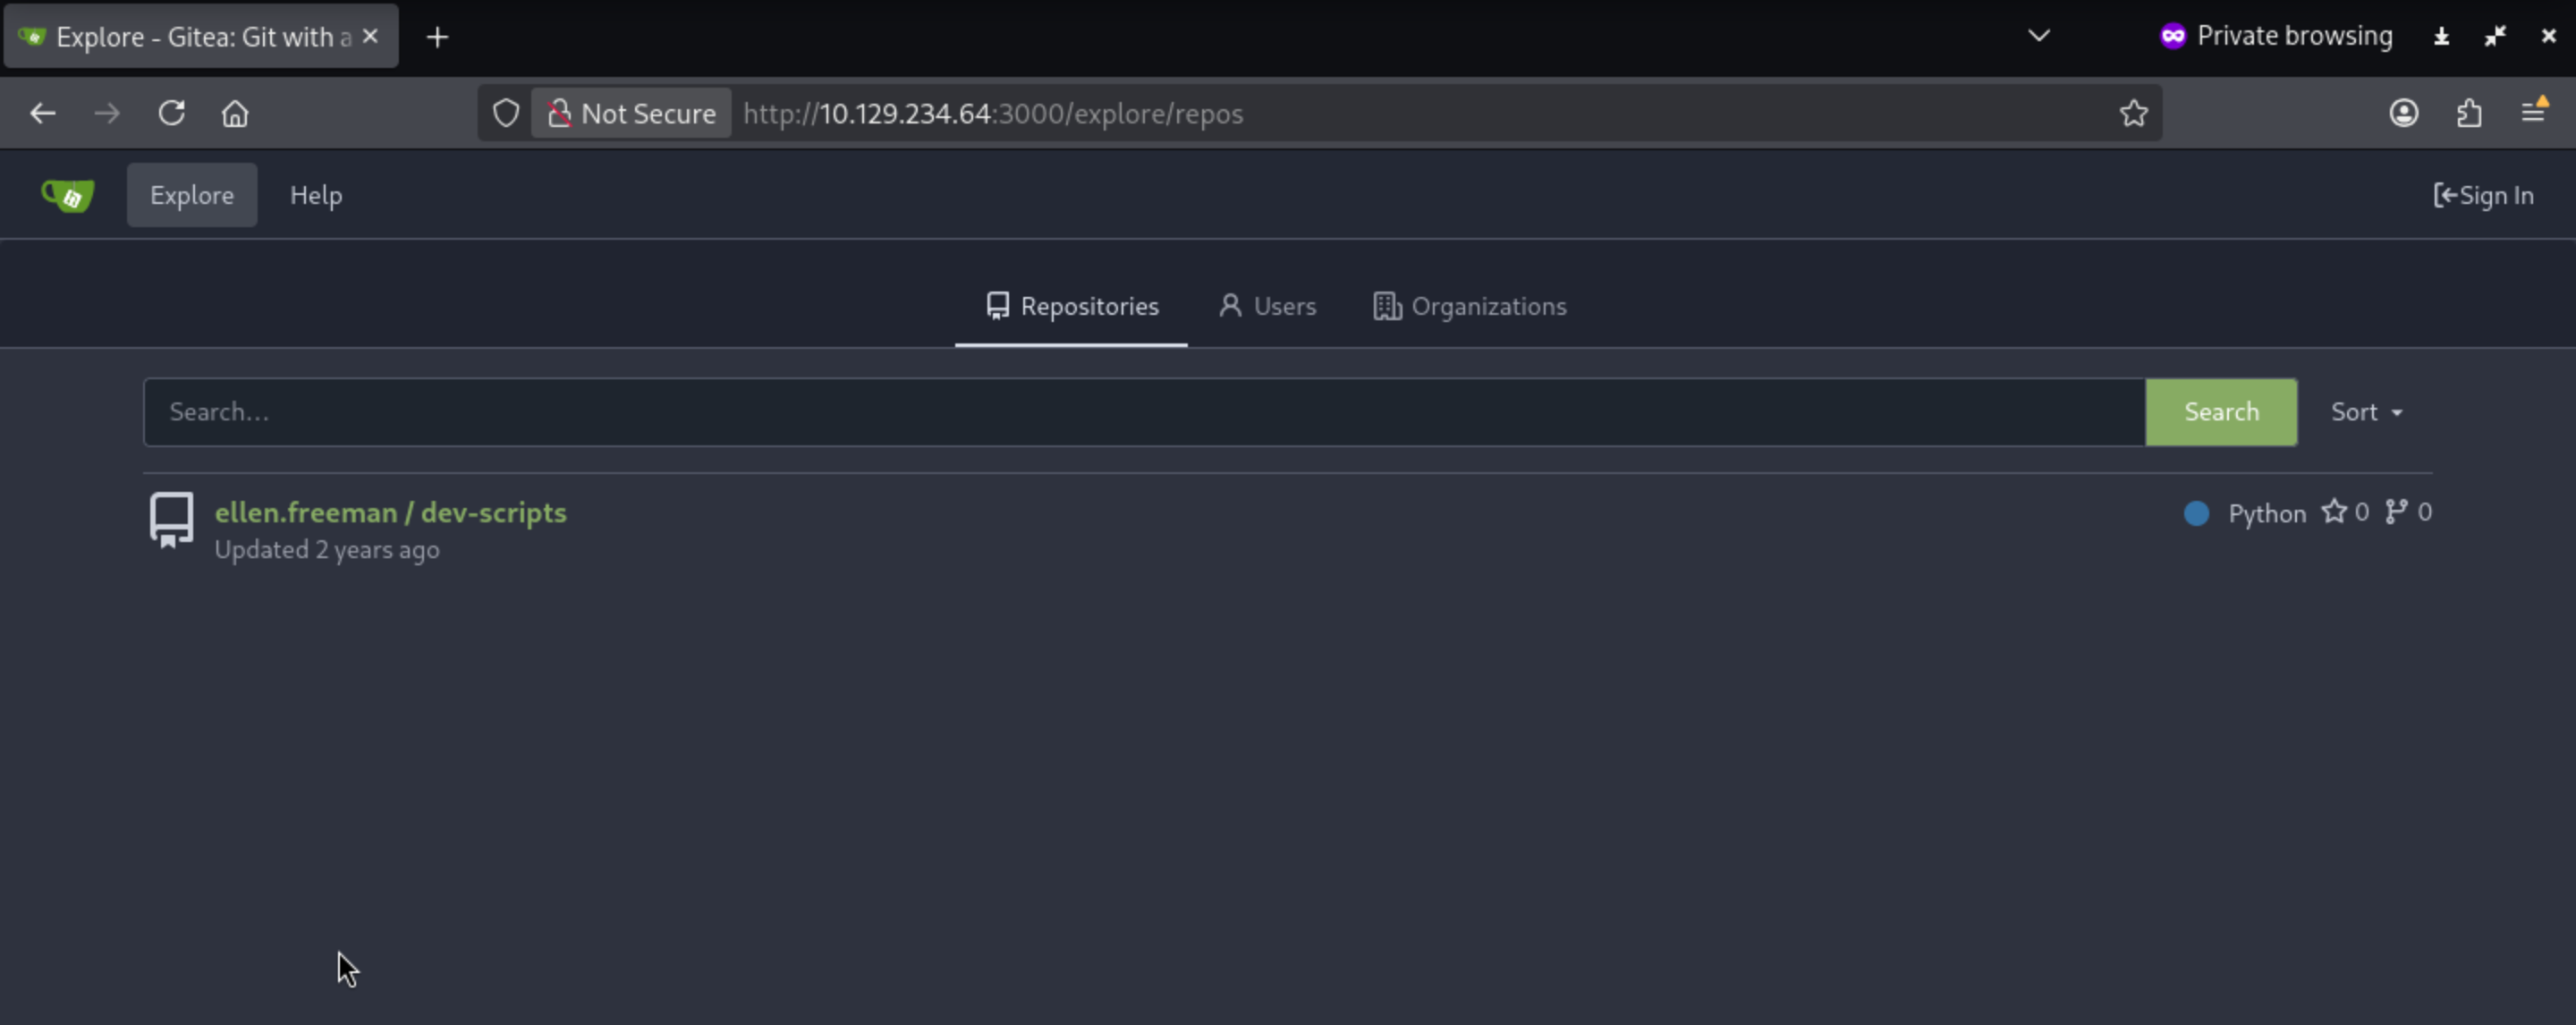The width and height of the screenshot is (2576, 1025).
Task: Focus the repository Search input field
Action: 1143,412
